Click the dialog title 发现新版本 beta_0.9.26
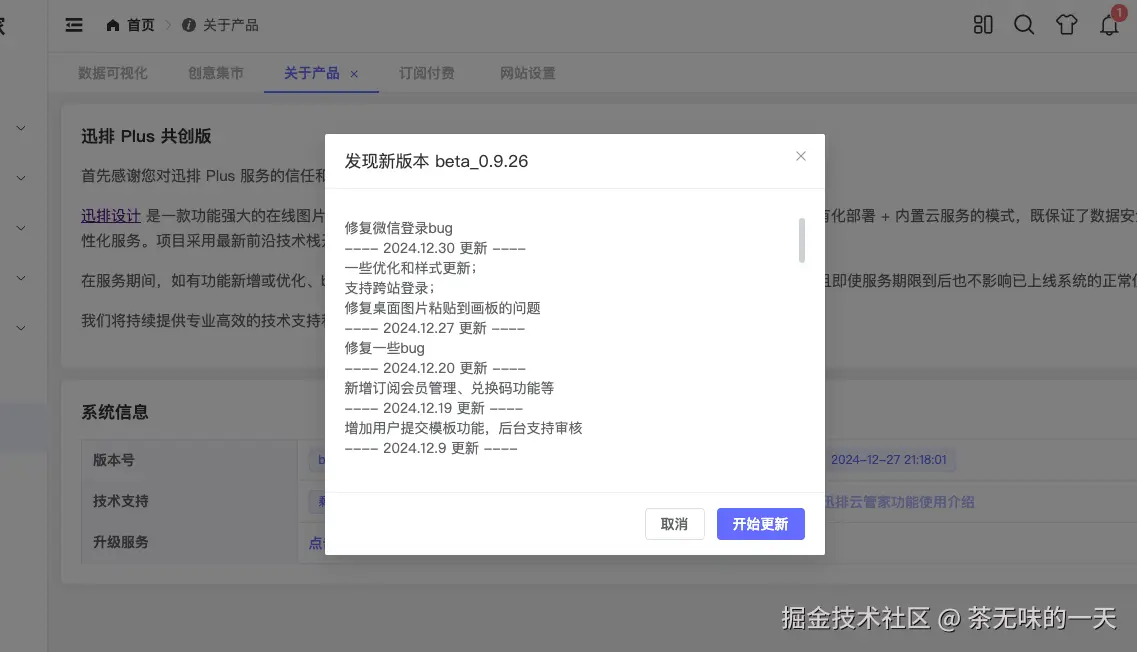 (x=437, y=161)
